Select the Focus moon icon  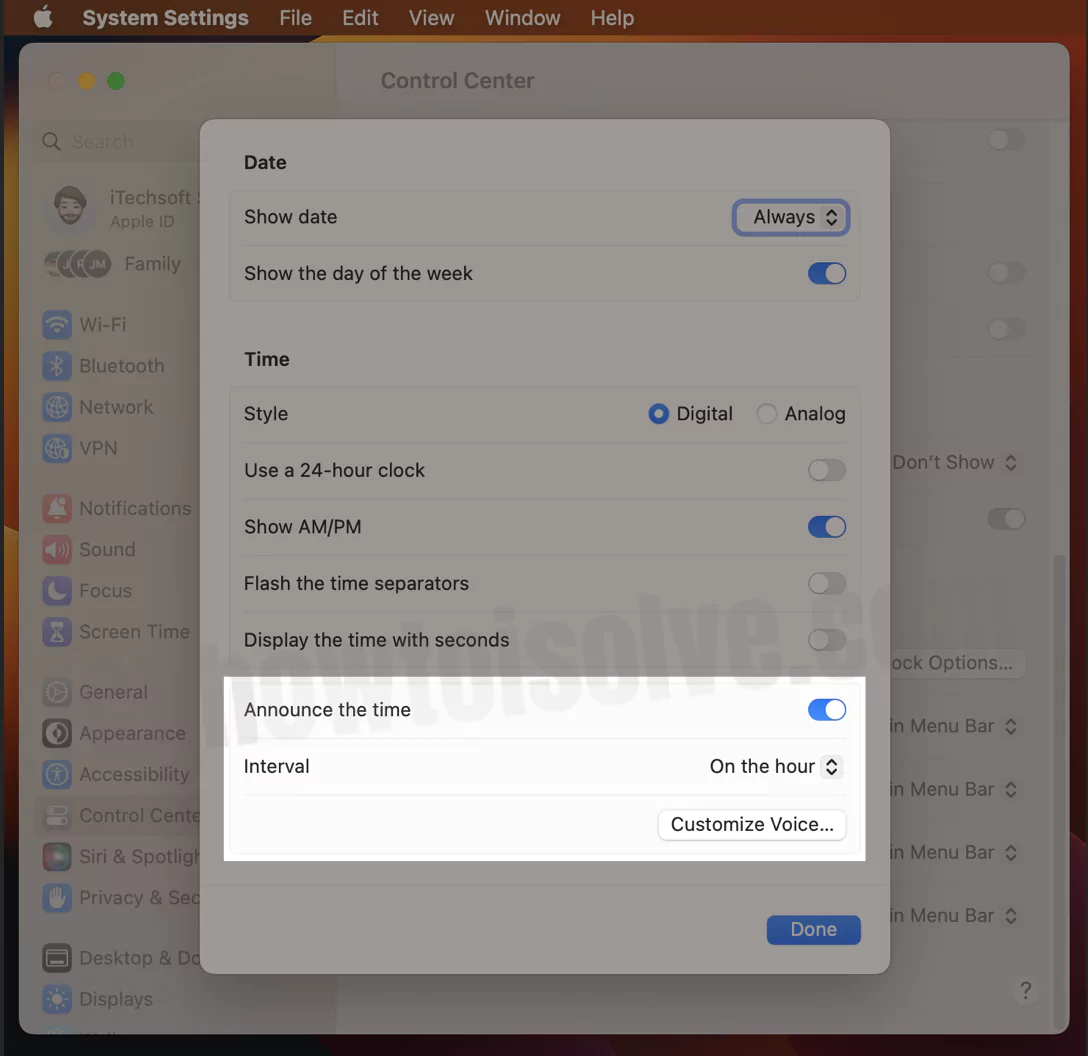click(x=57, y=590)
